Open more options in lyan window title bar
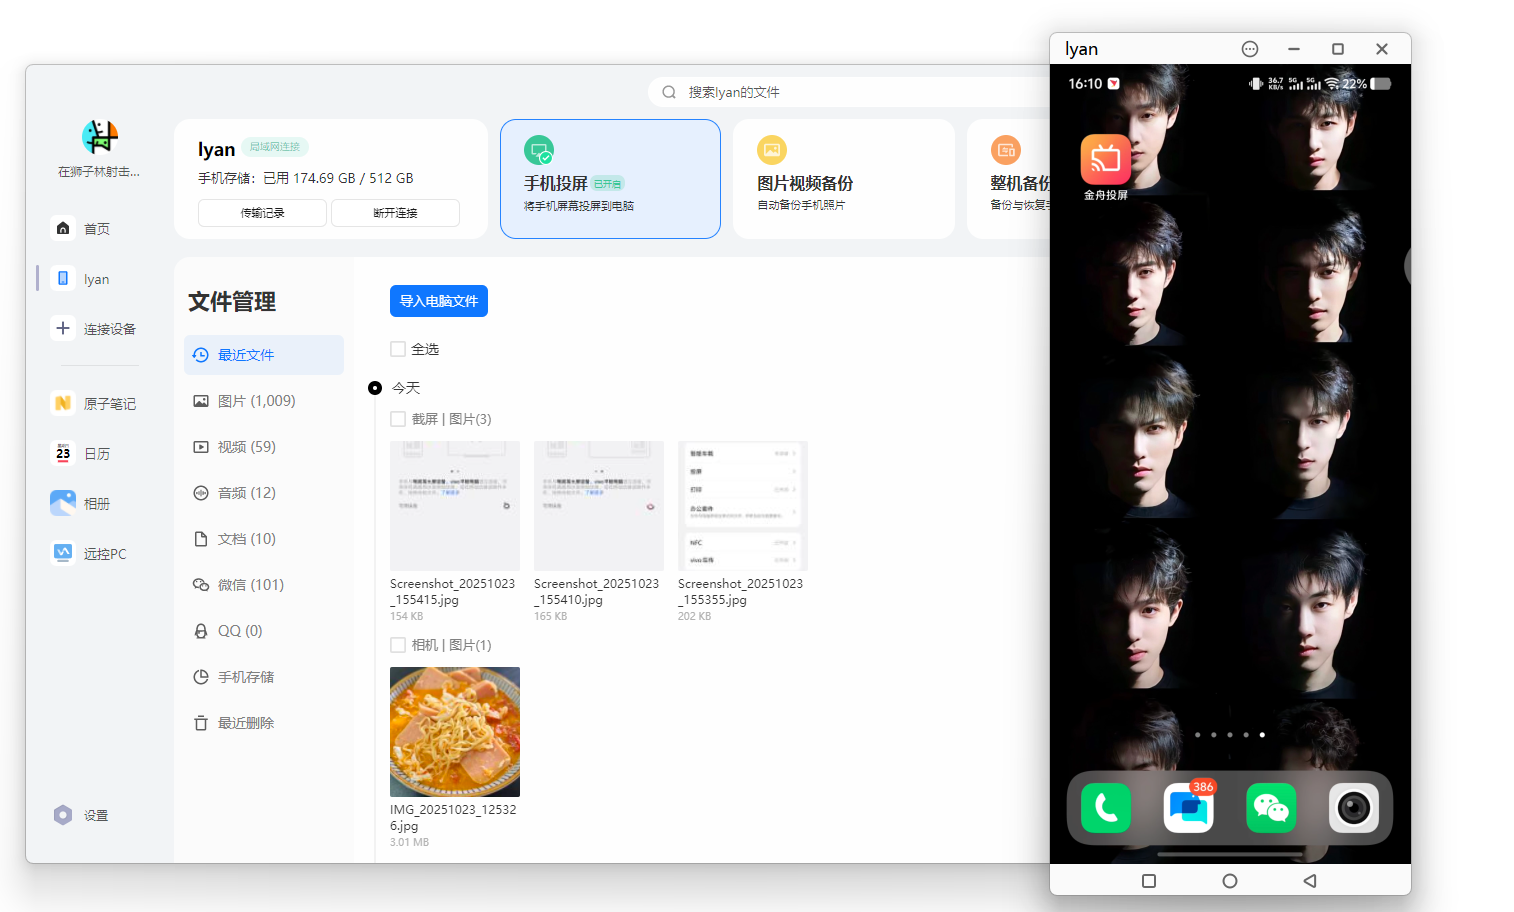Viewport: 1514px width, 912px height. click(x=1249, y=49)
